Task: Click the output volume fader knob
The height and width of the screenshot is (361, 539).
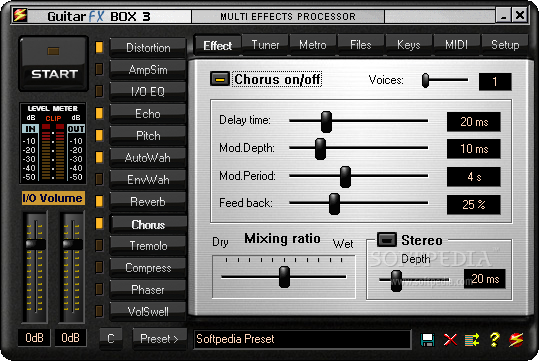Action: (72, 244)
